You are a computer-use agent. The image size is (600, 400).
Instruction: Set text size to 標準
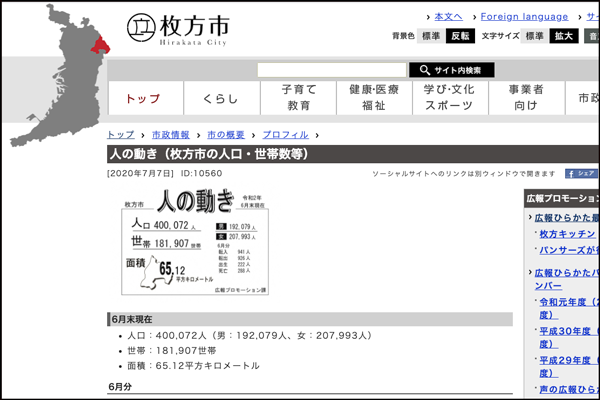pyautogui.click(x=535, y=36)
